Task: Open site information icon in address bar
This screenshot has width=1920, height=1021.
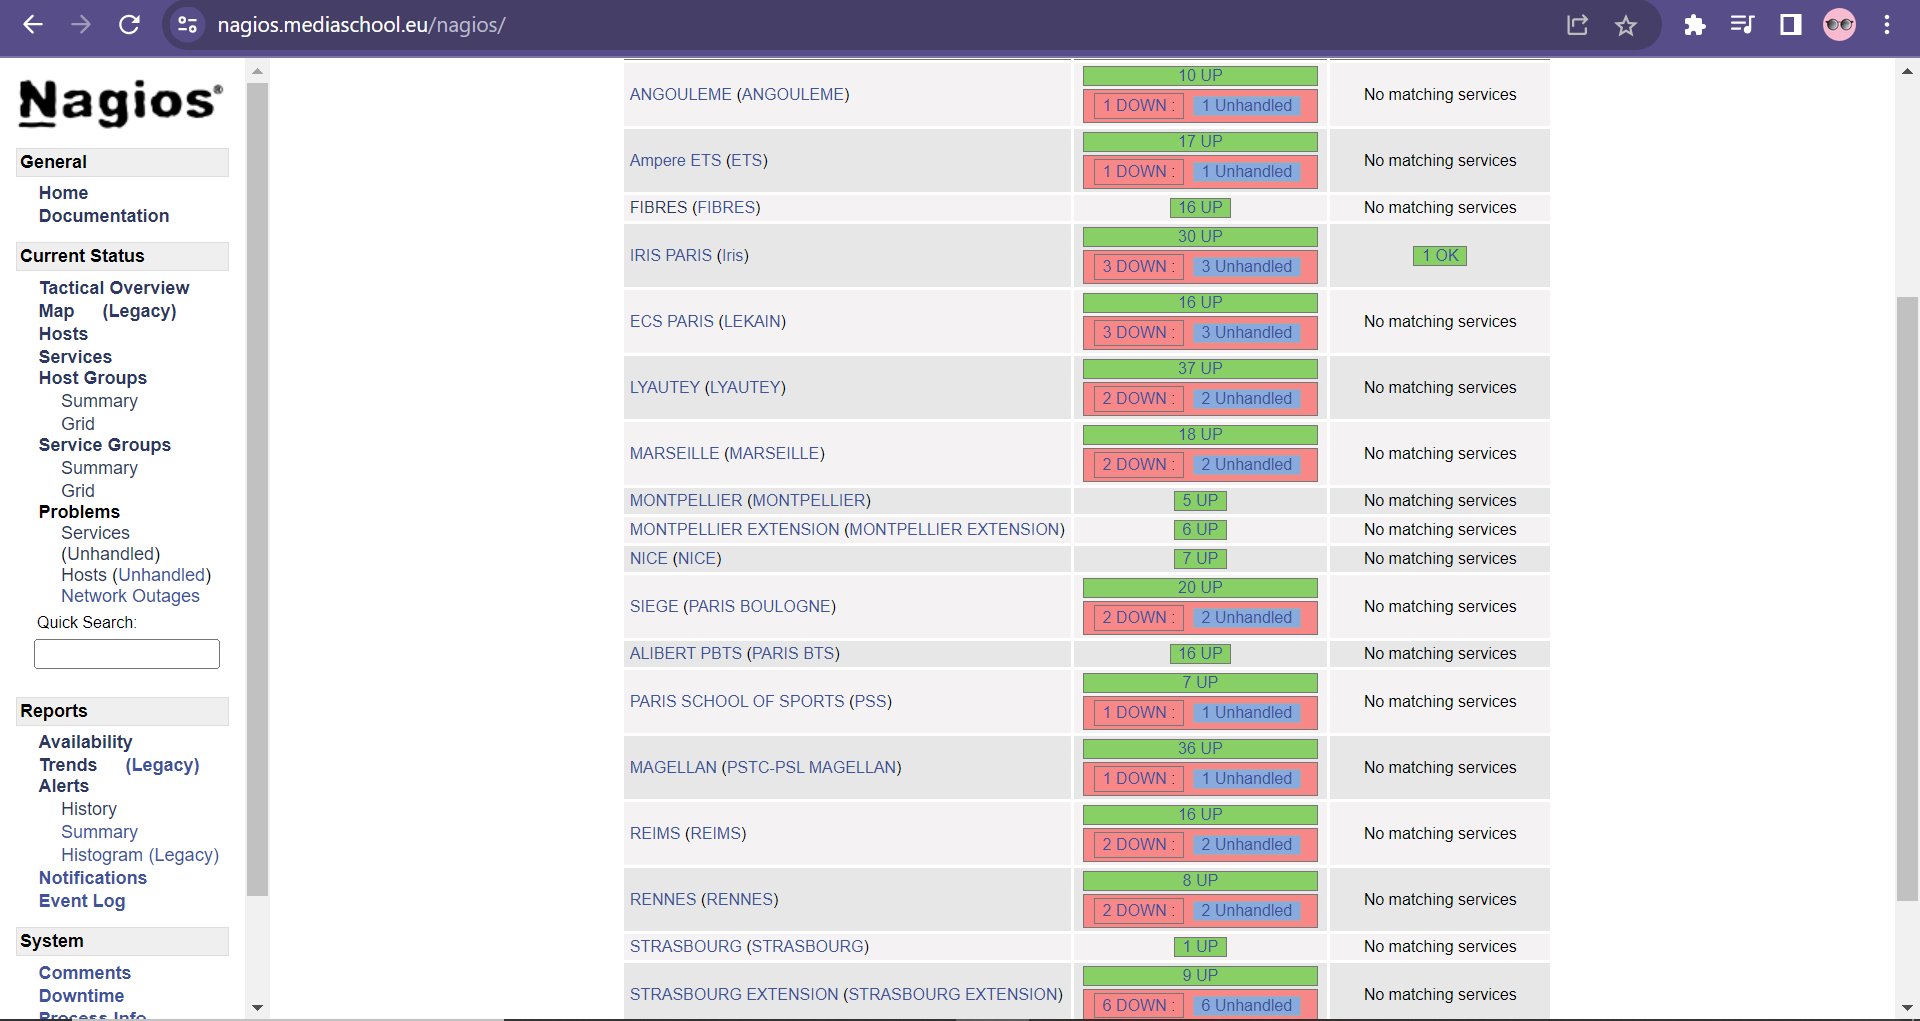Action: coord(187,25)
